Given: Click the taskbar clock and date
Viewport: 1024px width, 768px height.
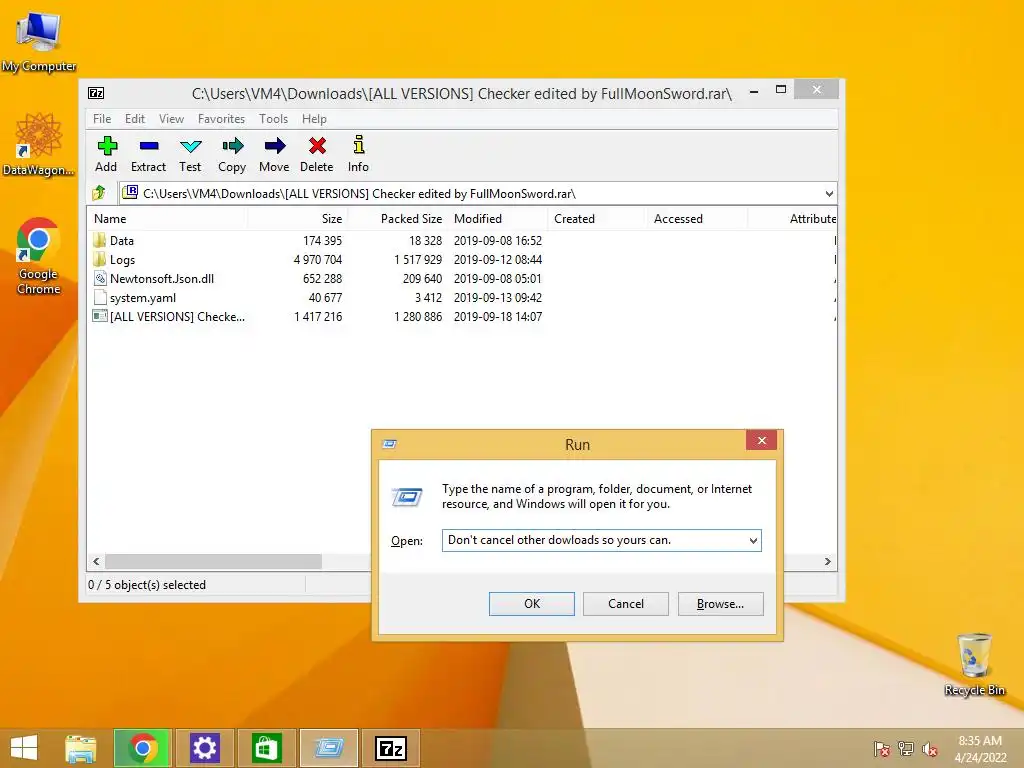Looking at the screenshot, I should [980, 749].
